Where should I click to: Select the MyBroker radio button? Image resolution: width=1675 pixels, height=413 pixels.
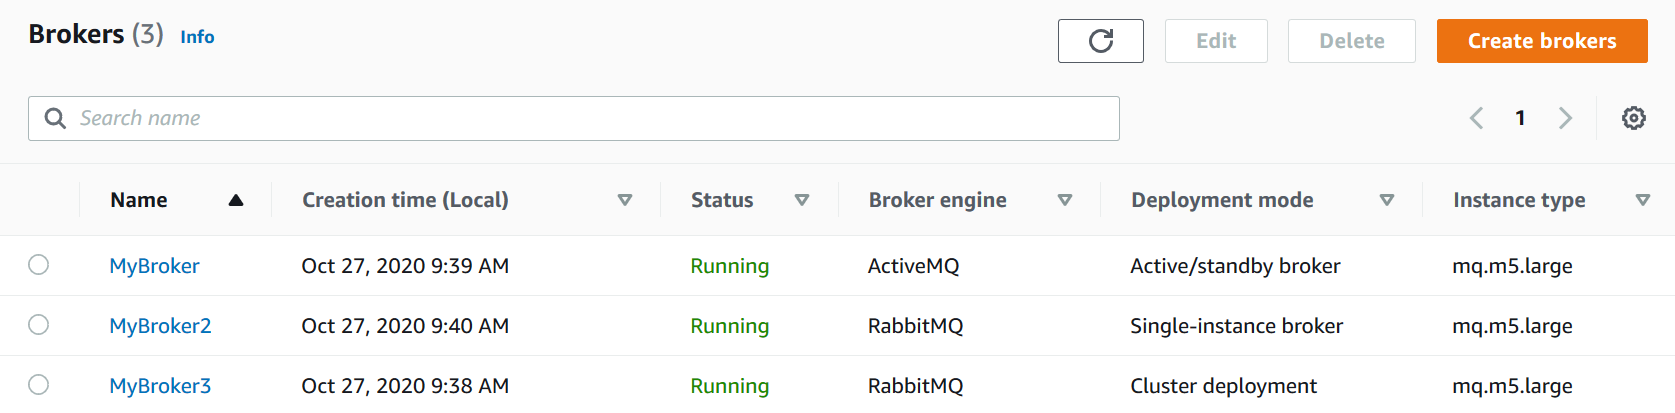click(39, 265)
